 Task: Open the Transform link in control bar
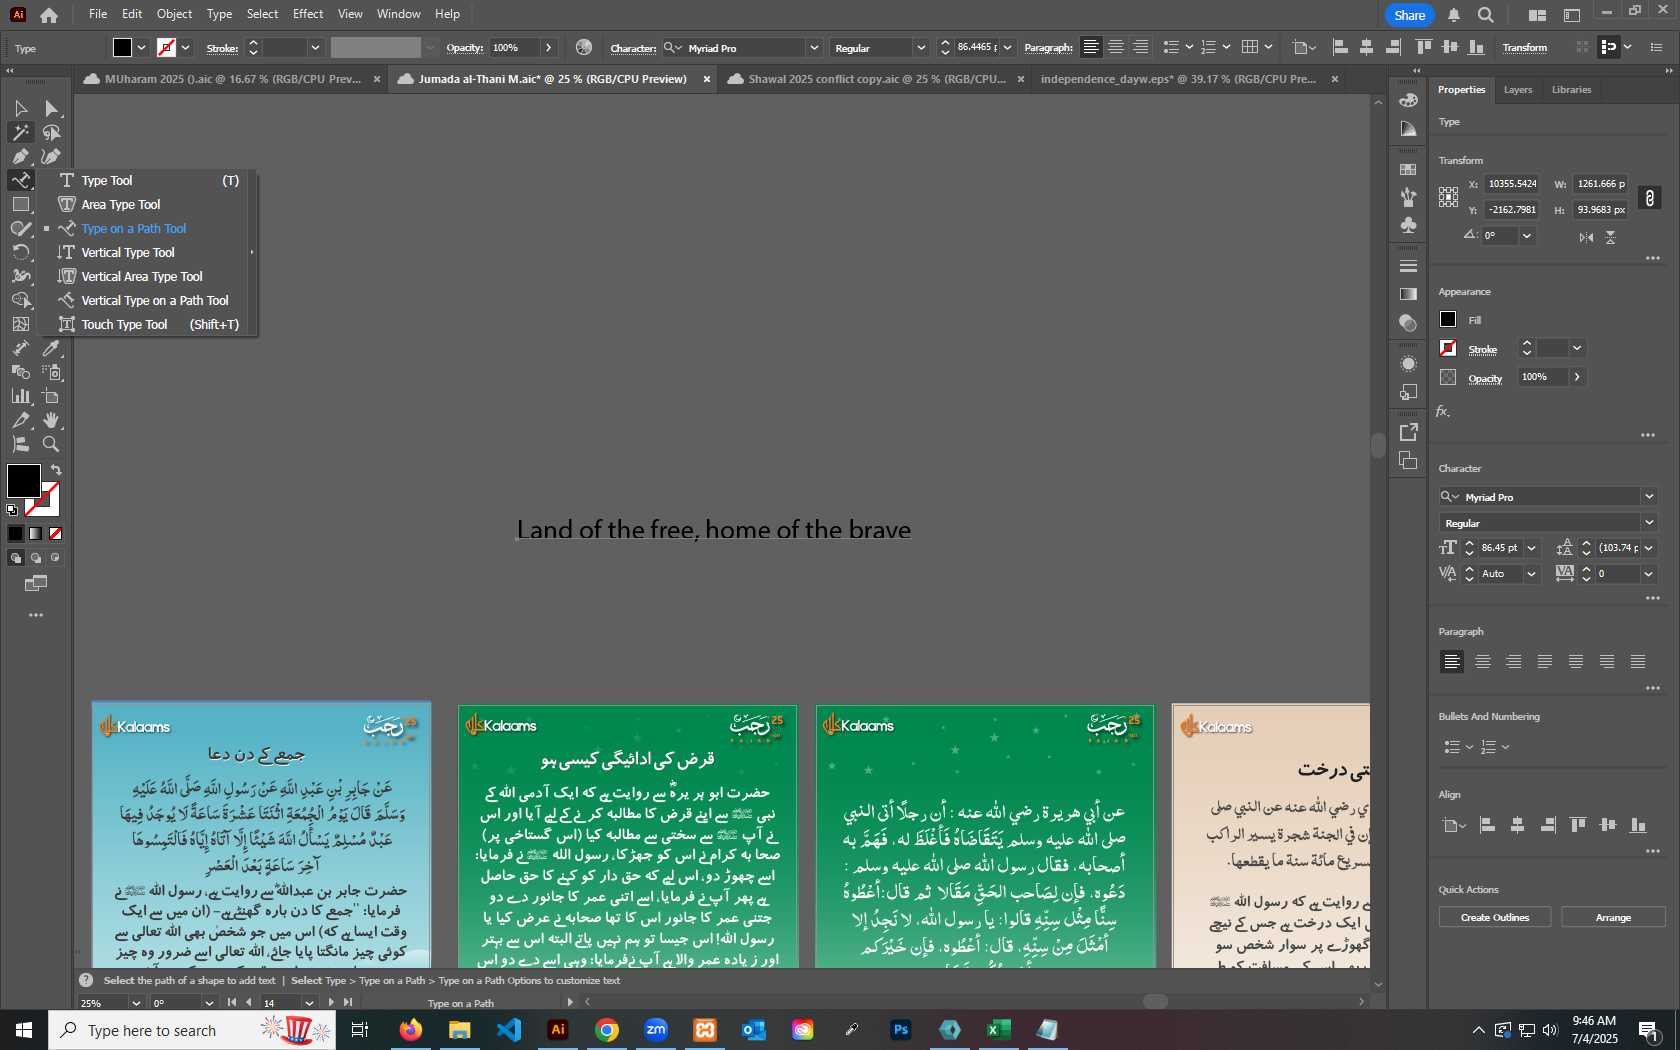click(1524, 48)
